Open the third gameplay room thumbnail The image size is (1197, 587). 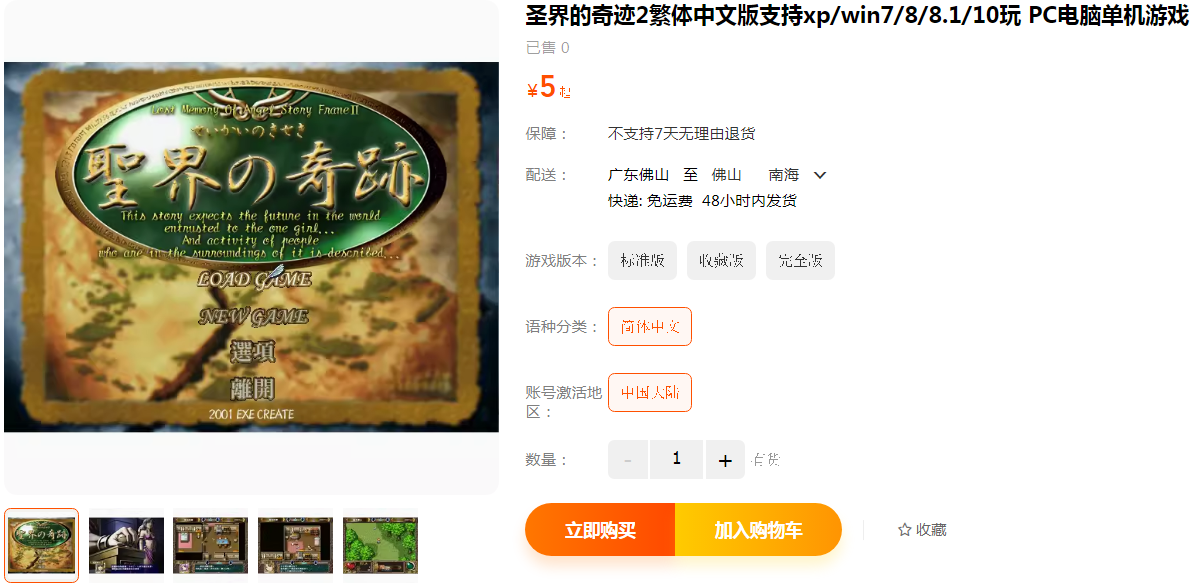pyautogui.click(x=211, y=545)
